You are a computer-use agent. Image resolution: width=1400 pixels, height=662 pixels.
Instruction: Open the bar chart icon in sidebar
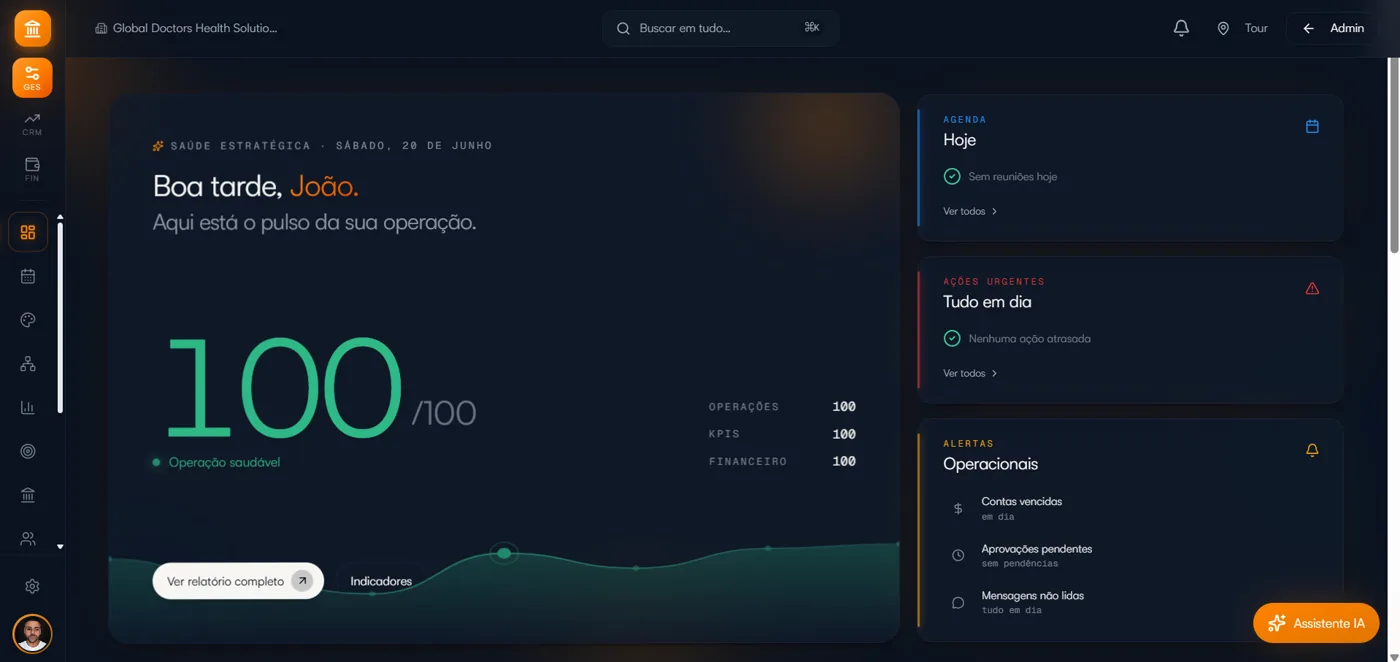tap(28, 408)
